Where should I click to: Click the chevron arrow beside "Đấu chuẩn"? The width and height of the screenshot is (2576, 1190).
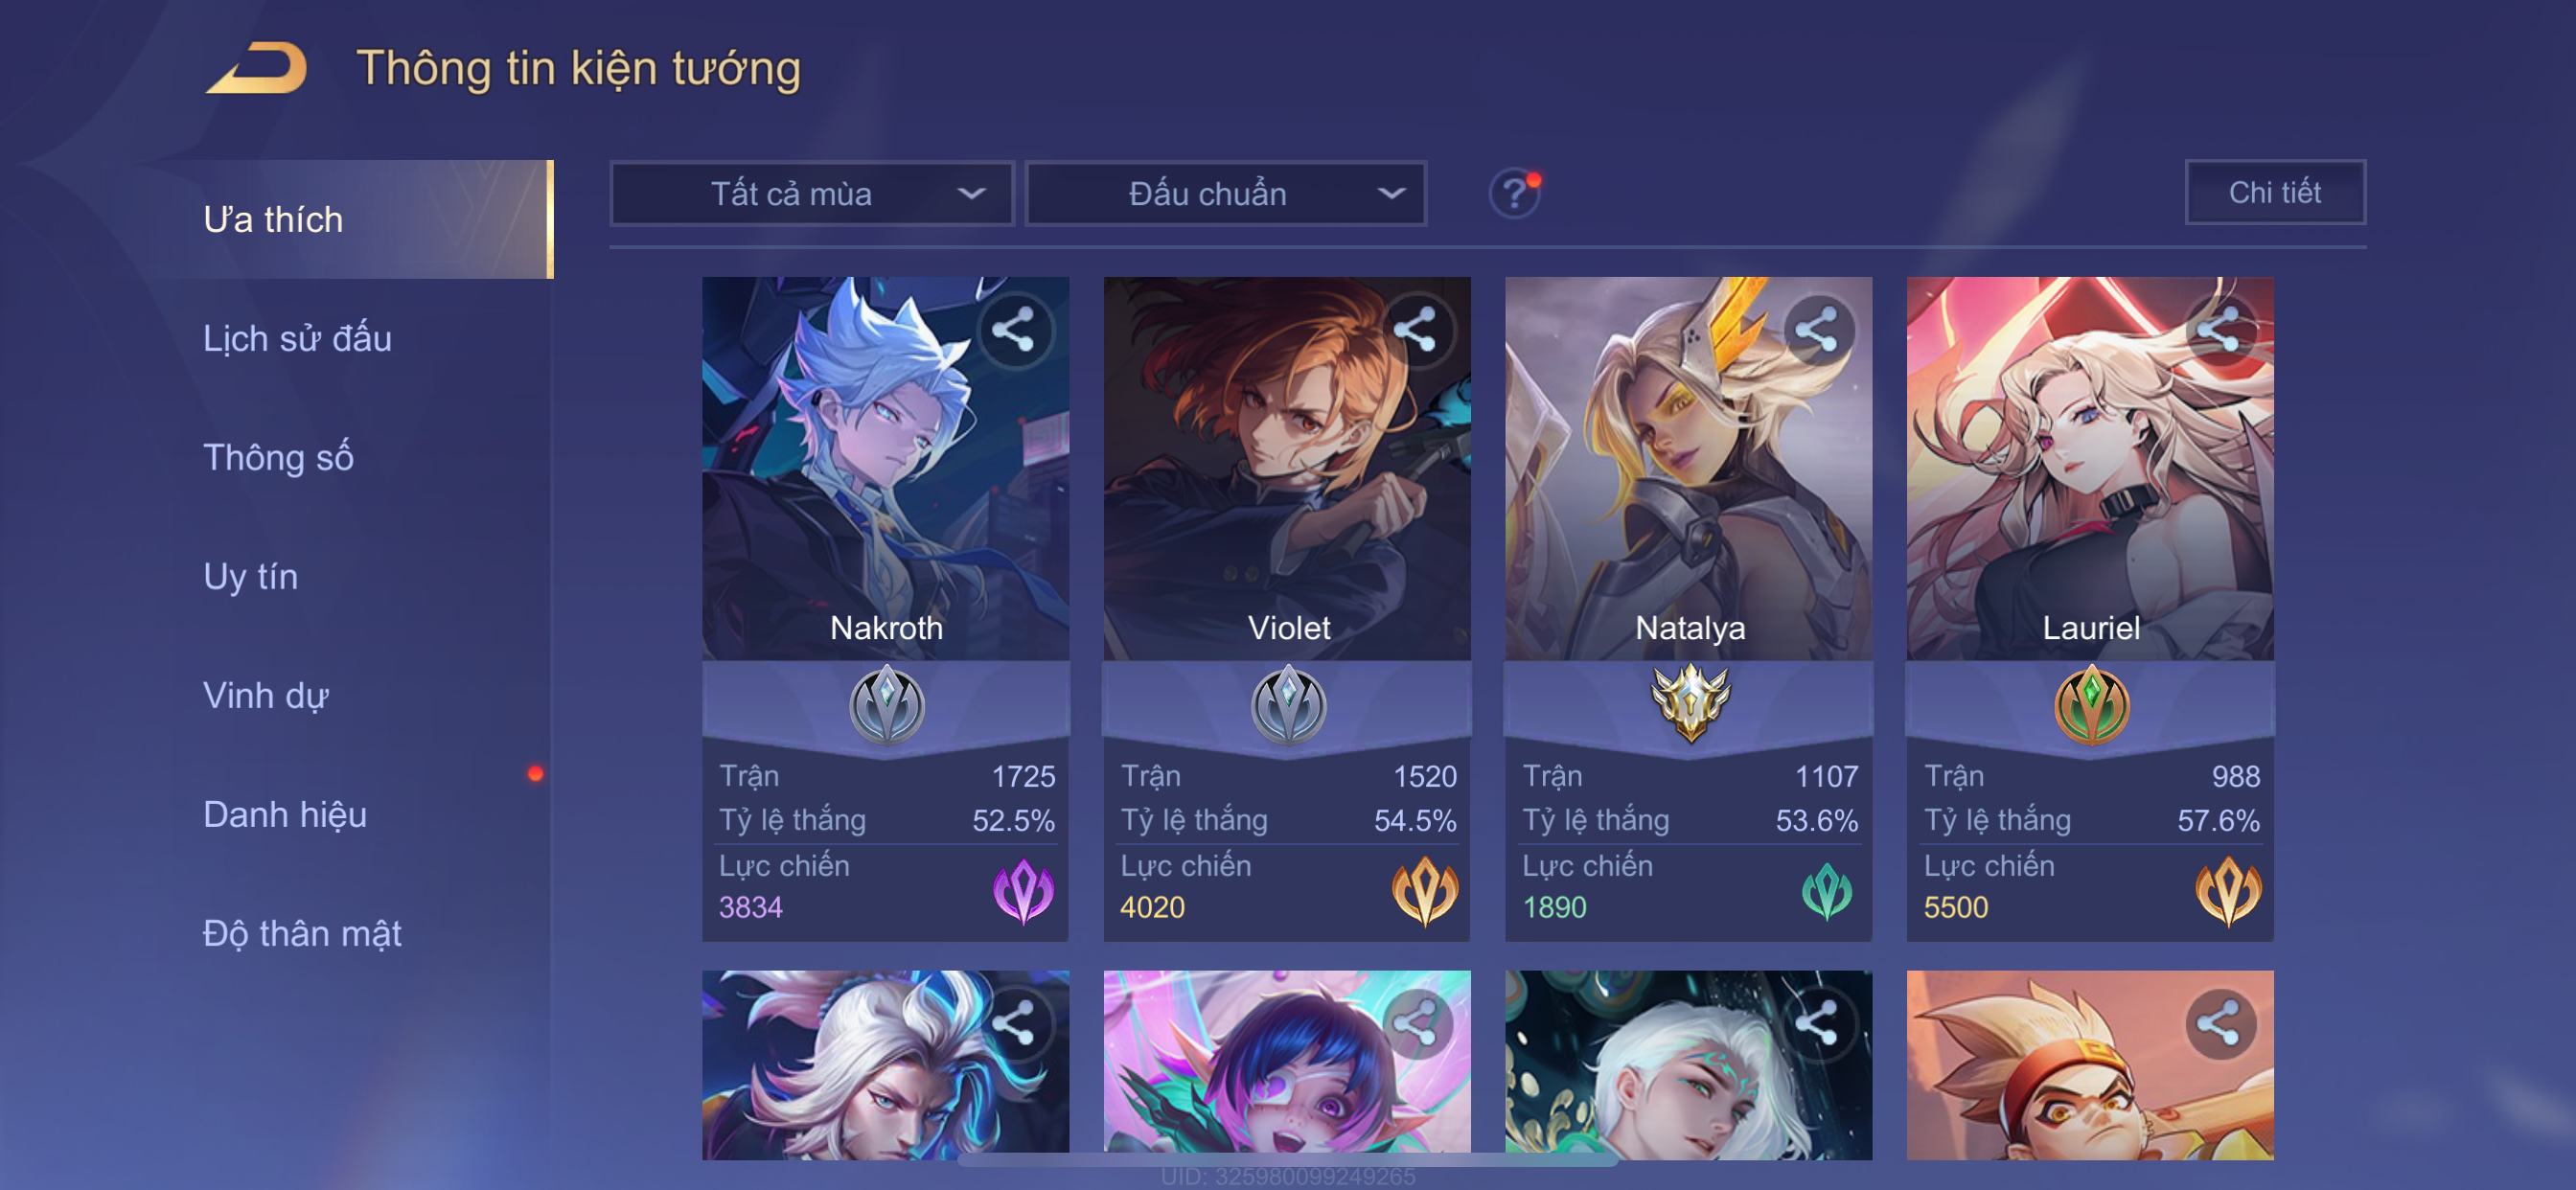coord(1391,194)
